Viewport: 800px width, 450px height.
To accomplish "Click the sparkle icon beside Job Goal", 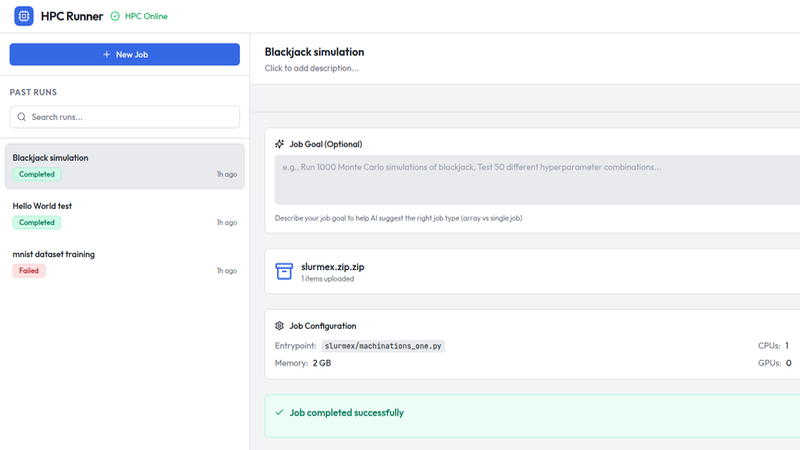I will pyautogui.click(x=280, y=144).
